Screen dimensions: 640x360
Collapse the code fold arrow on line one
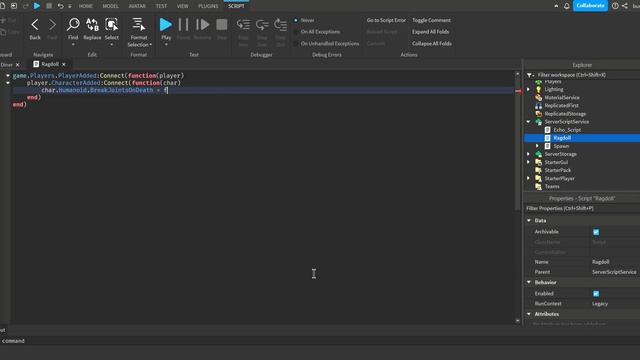tap(8, 76)
